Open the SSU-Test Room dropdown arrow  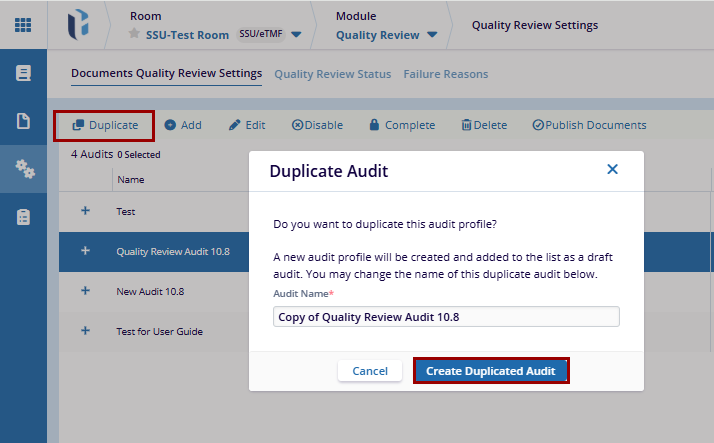(296, 35)
